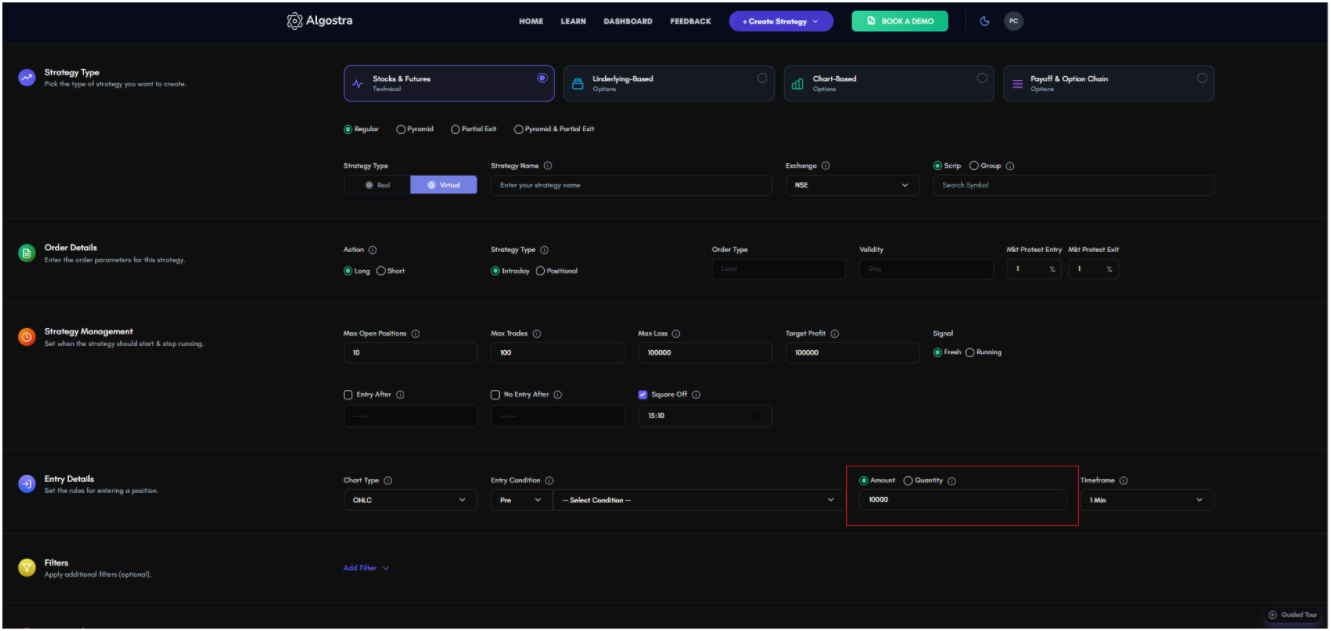Select the Partial Exit radio option
This screenshot has height=631, width=1331.
(x=455, y=129)
